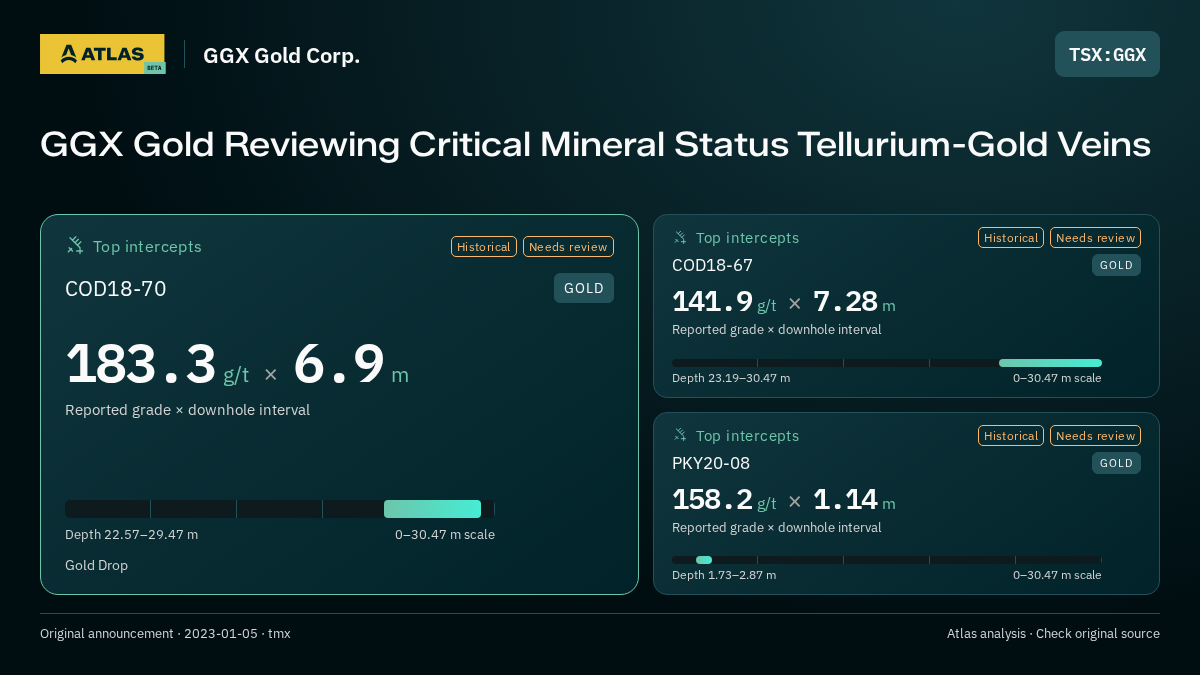Click Top intercepts title on COD18-67 card

click(747, 238)
